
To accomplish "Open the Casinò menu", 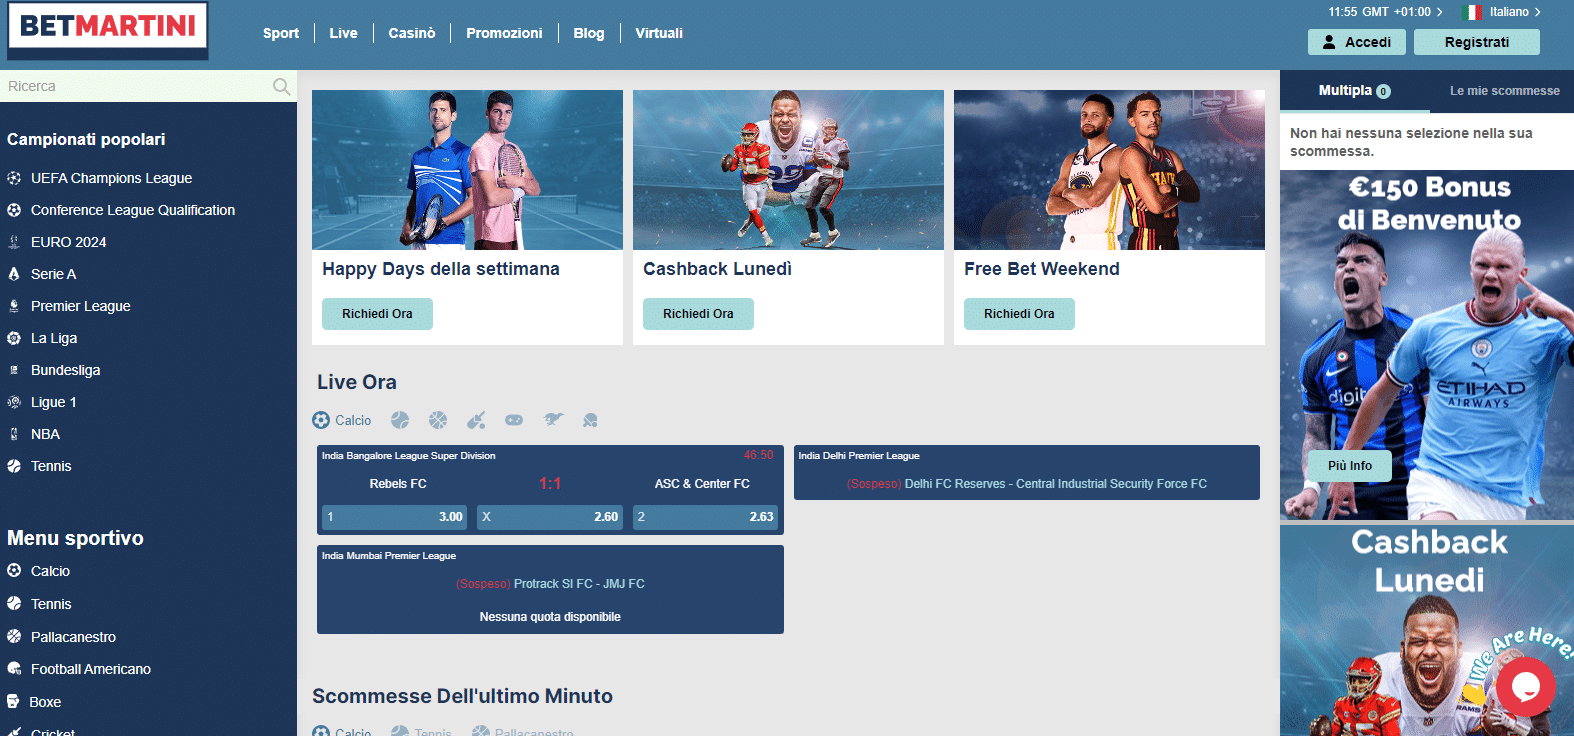I will pos(412,33).
